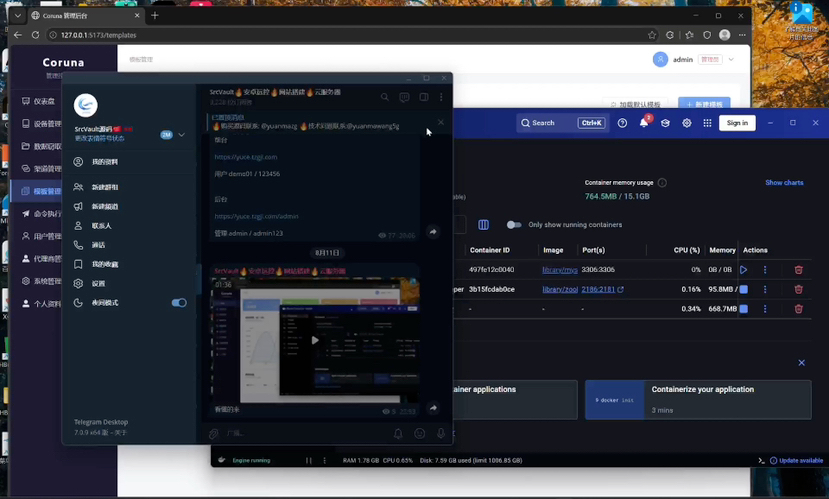Close the Docker walkthroughs section
Image resolution: width=829 pixels, height=499 pixels.
pos(802,363)
